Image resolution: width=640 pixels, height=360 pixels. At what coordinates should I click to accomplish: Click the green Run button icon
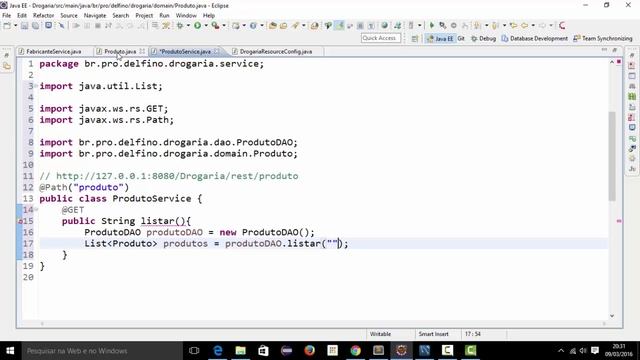(x=198, y=26)
